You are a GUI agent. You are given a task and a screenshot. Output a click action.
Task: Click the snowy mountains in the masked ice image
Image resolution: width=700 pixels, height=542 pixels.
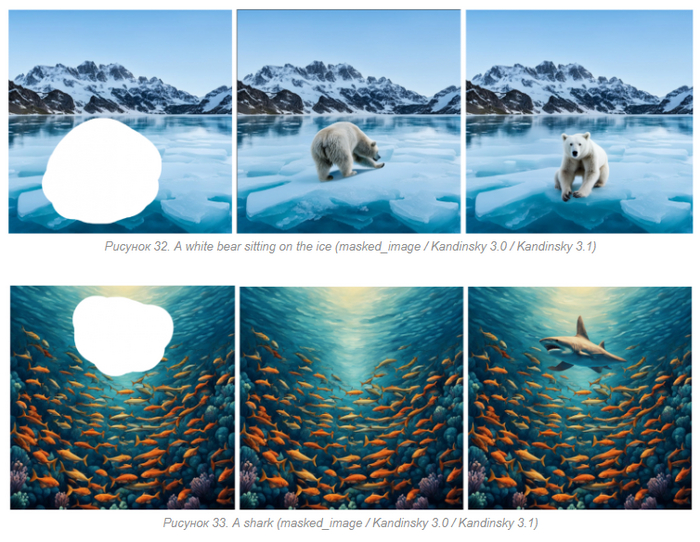coord(120,88)
